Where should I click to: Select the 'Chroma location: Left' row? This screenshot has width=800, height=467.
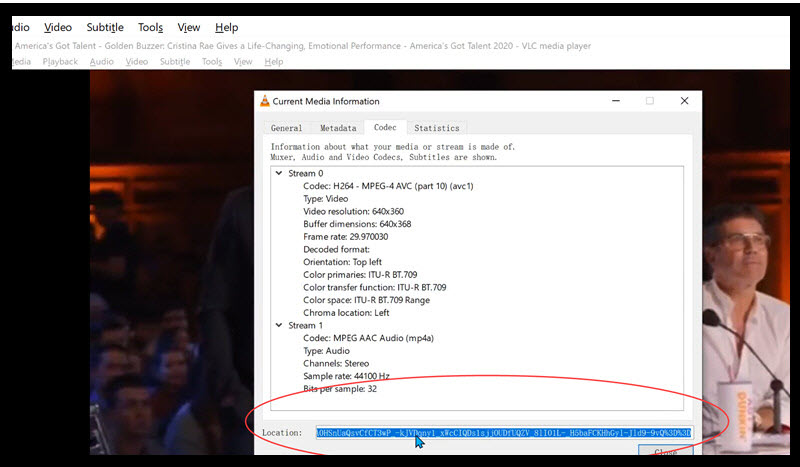346,313
